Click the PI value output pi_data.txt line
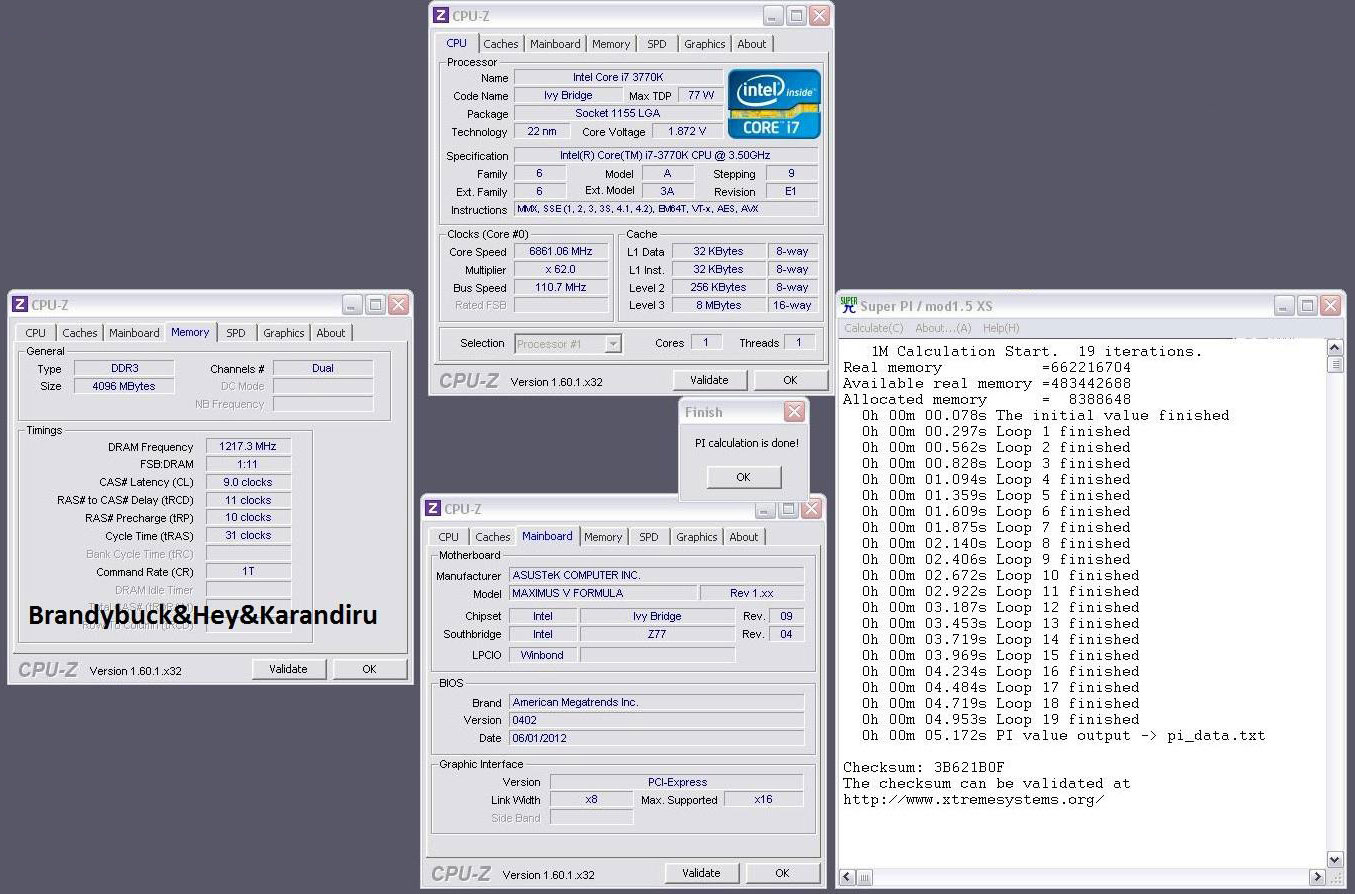Screen dimensions: 1355x894 coord(1064,736)
